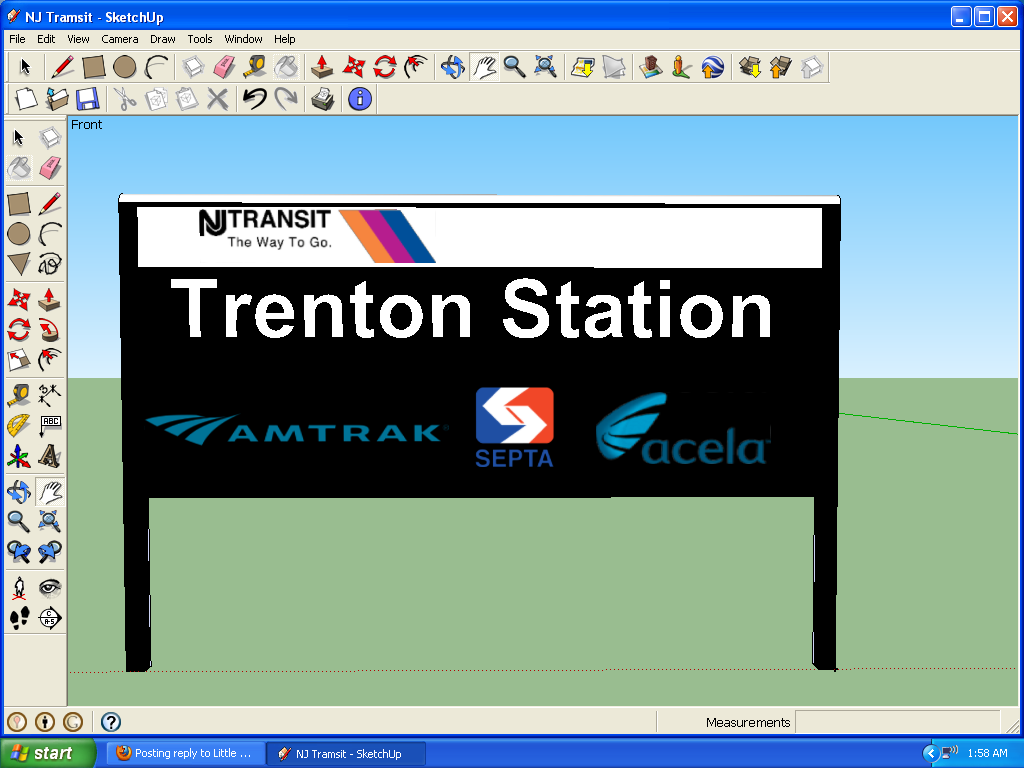Screen dimensions: 1024x768
Task: Click the Copy icon in the standard toolbar
Action: (x=156, y=99)
